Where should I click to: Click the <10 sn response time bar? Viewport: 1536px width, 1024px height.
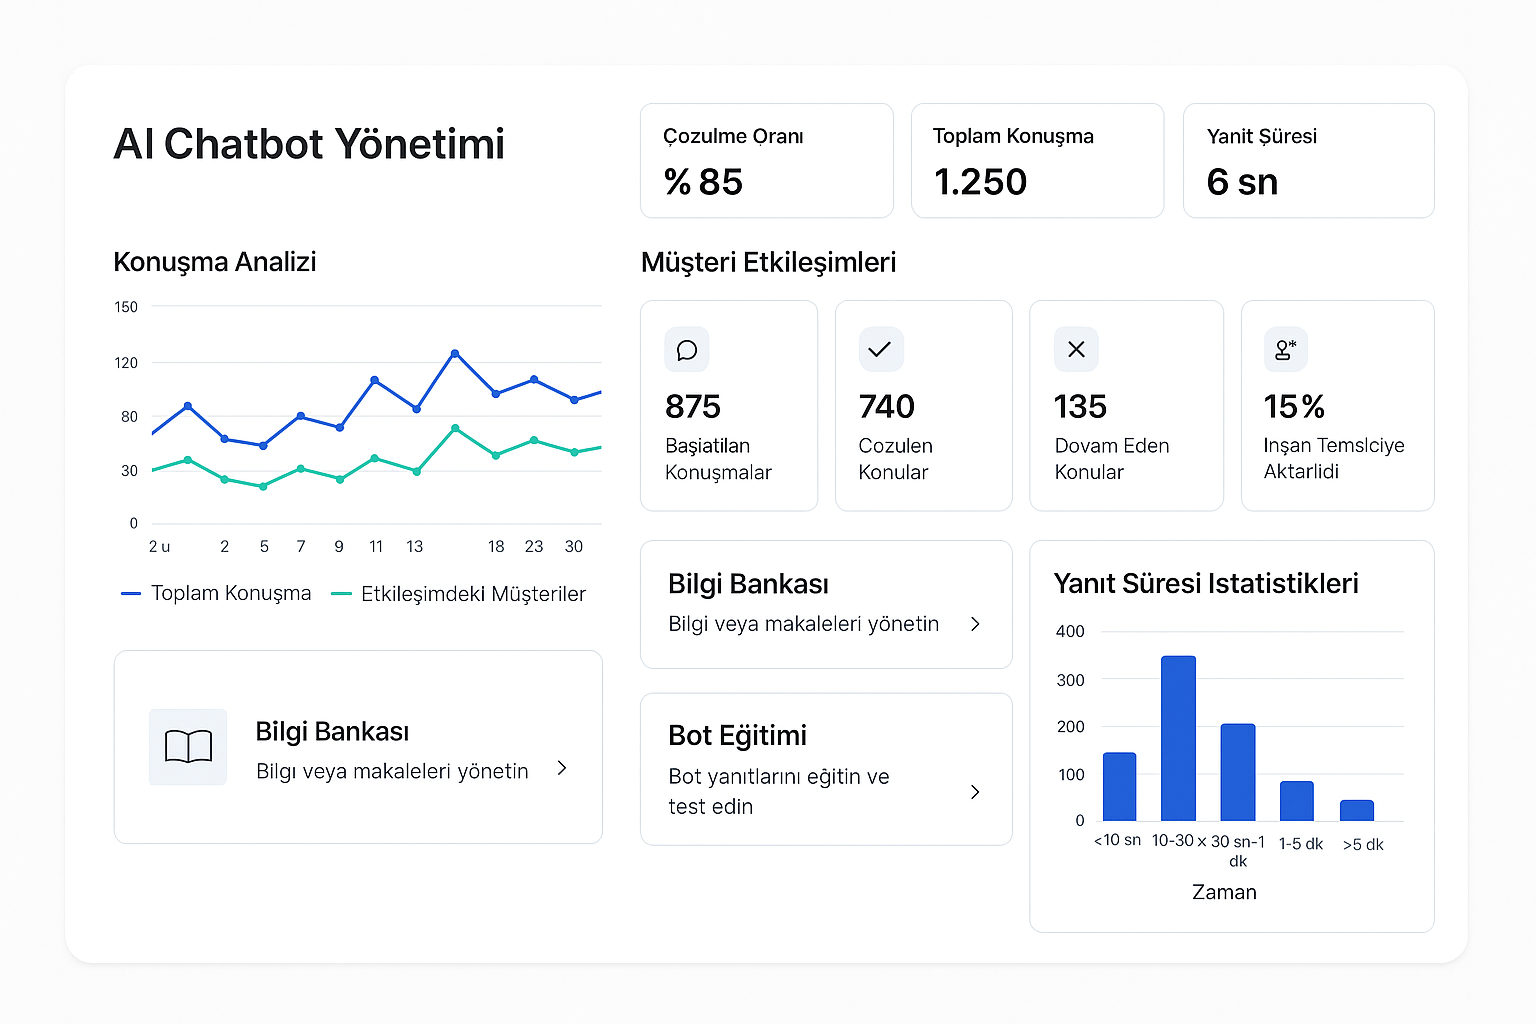pos(1119,787)
